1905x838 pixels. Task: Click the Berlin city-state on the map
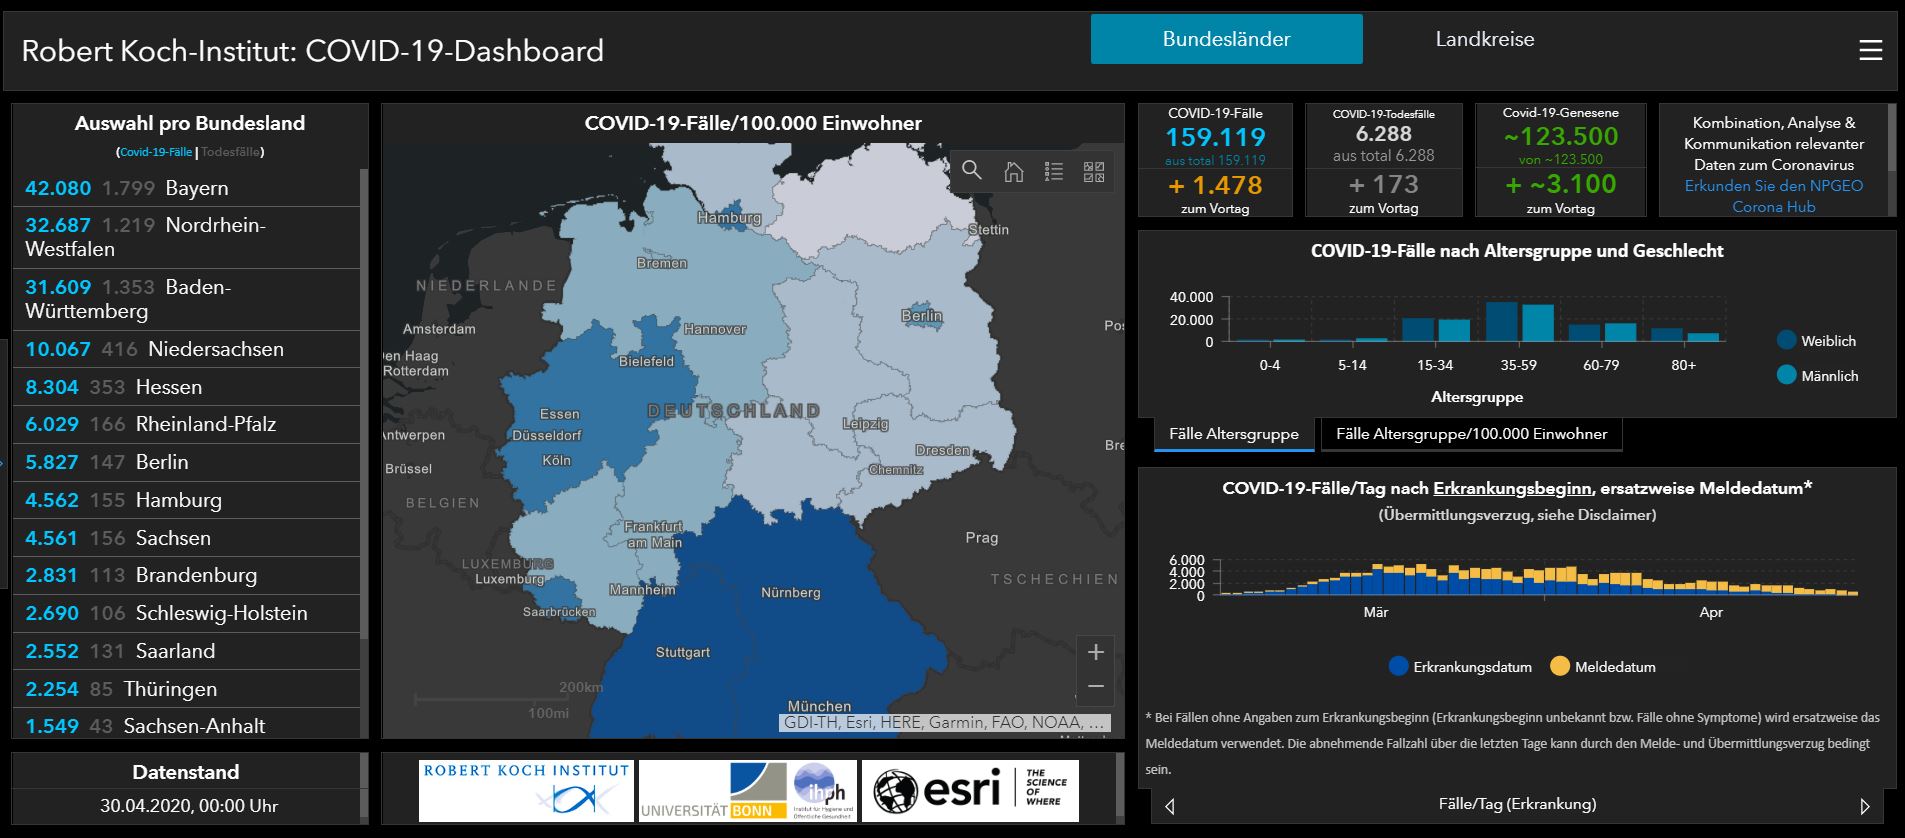[921, 315]
